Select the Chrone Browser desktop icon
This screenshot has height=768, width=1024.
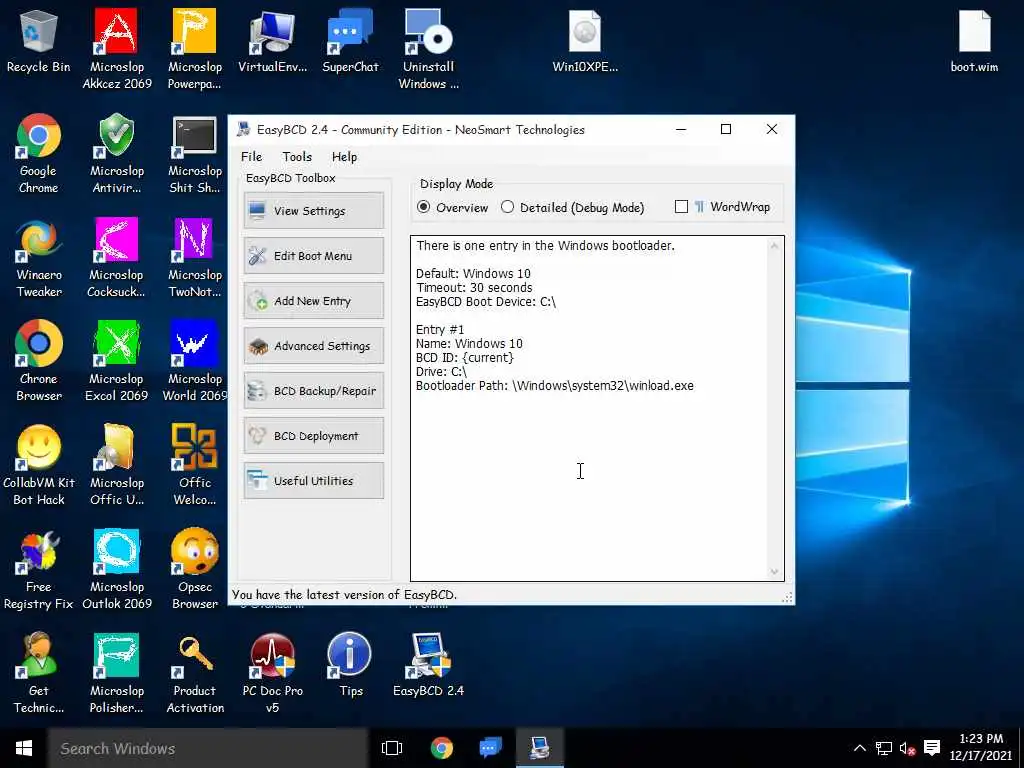pyautogui.click(x=39, y=362)
